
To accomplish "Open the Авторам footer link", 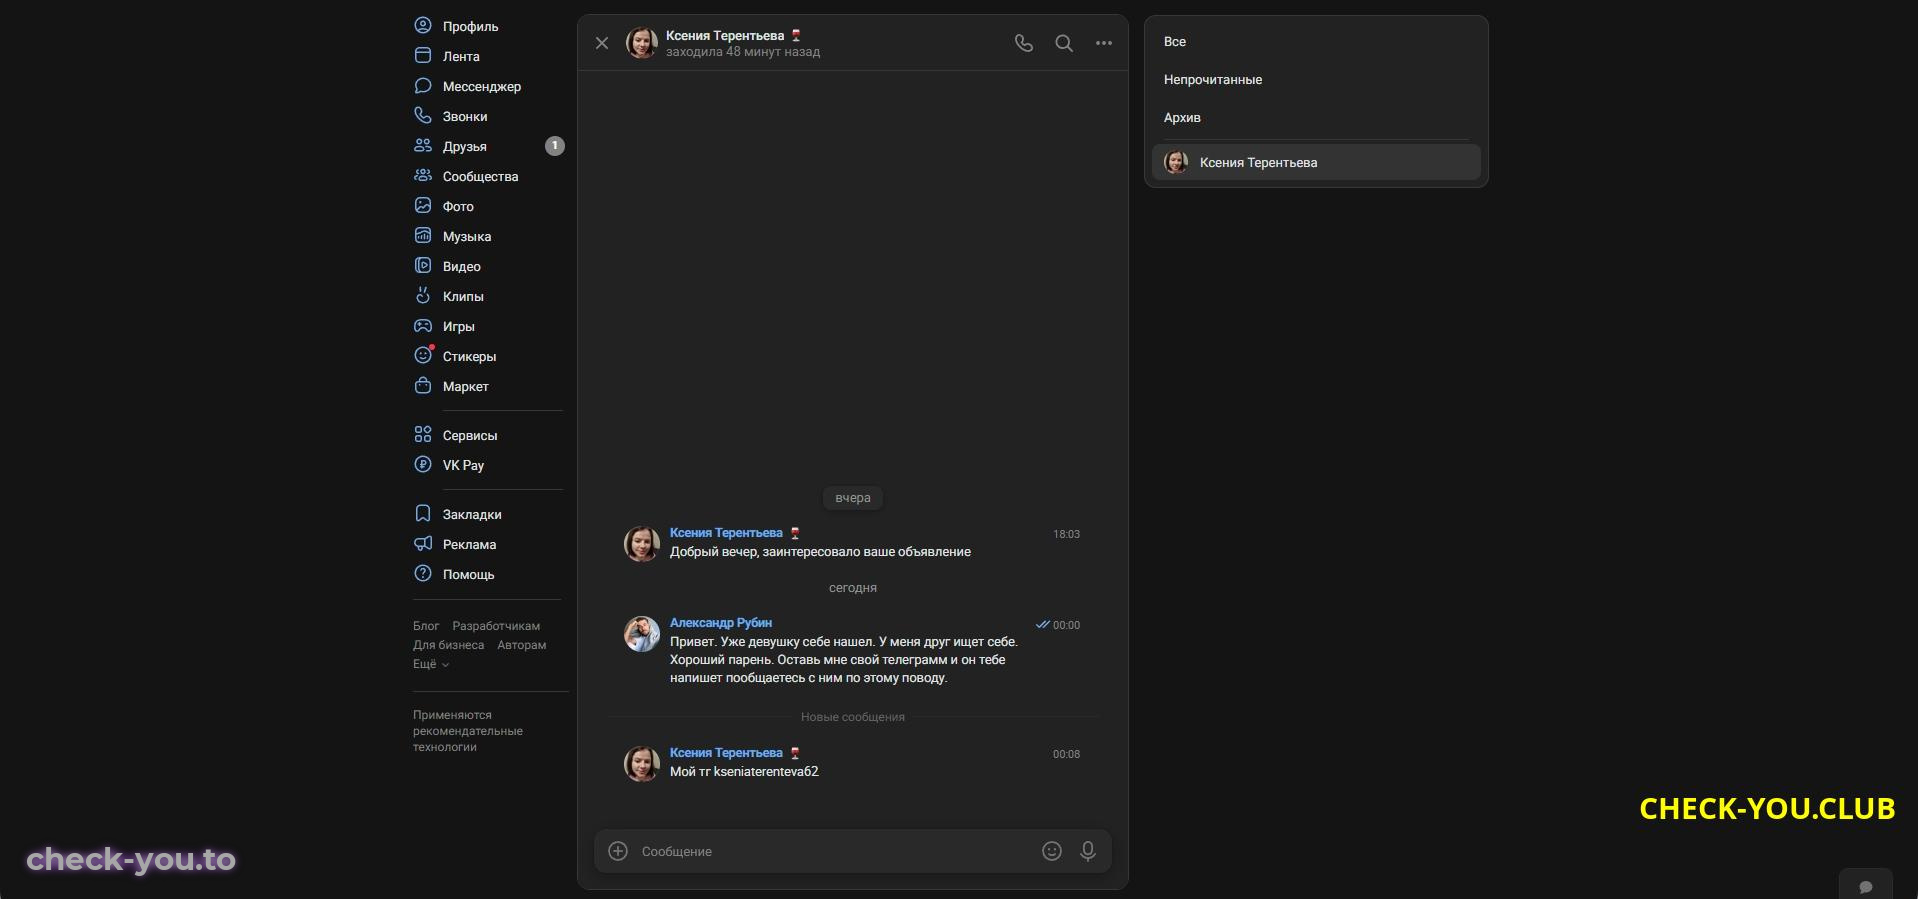I will (522, 645).
